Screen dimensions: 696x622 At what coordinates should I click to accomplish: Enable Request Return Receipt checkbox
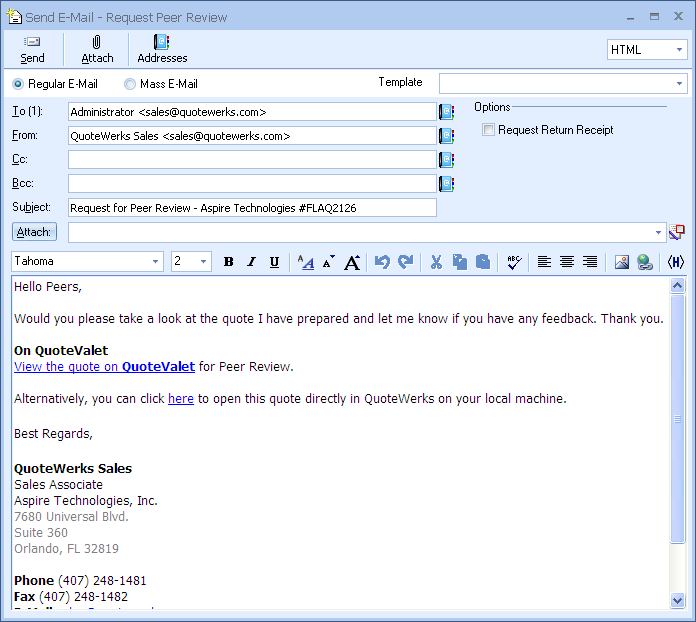[488, 130]
